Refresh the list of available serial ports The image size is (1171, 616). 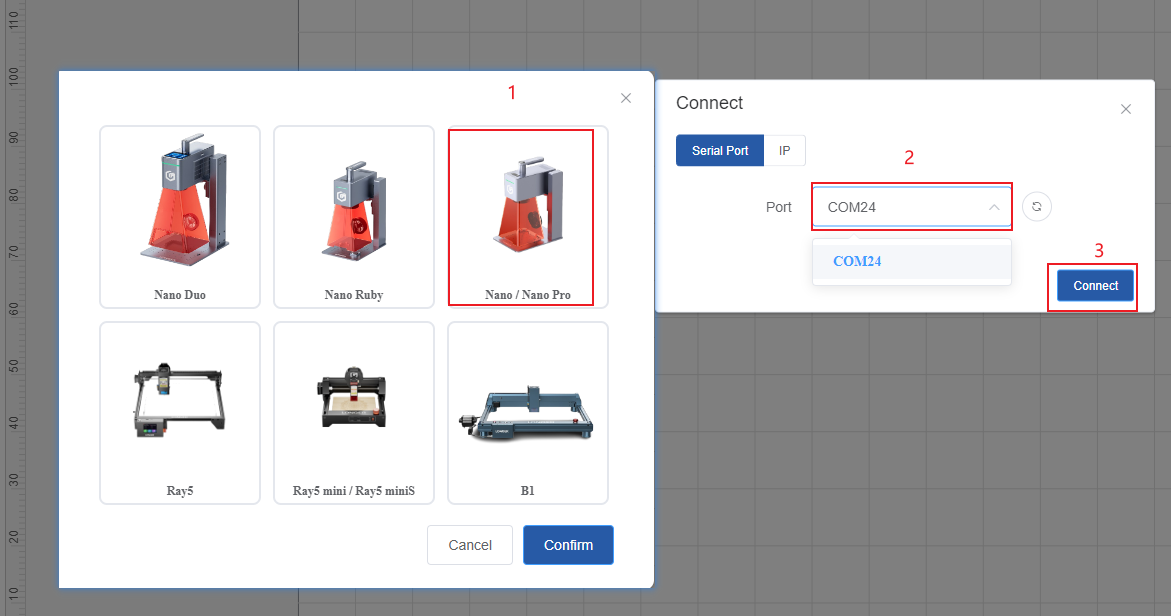pyautogui.click(x=1037, y=206)
